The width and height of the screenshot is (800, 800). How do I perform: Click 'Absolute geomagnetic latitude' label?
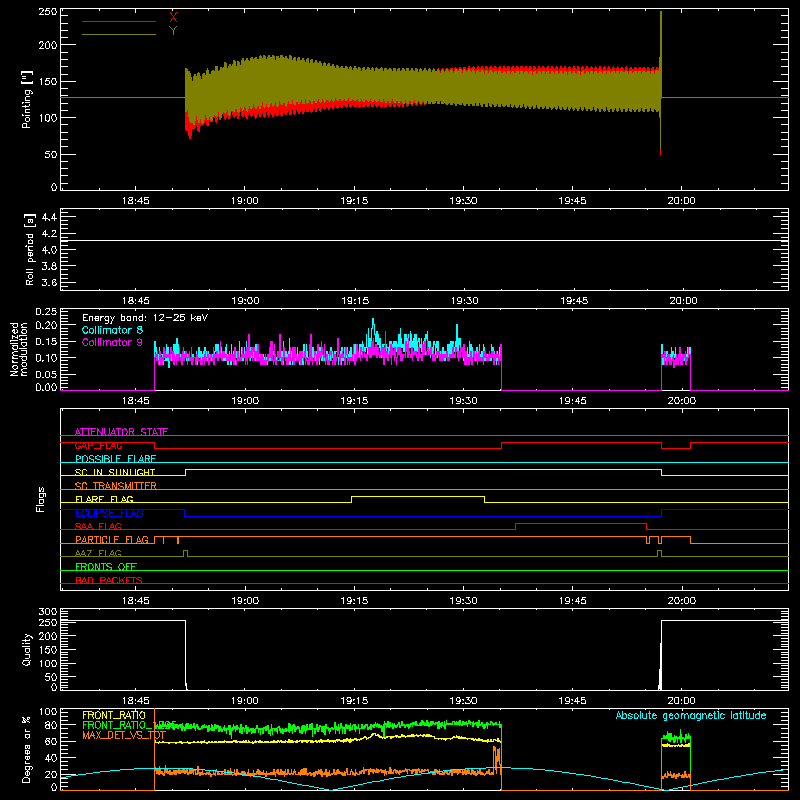pos(691,716)
